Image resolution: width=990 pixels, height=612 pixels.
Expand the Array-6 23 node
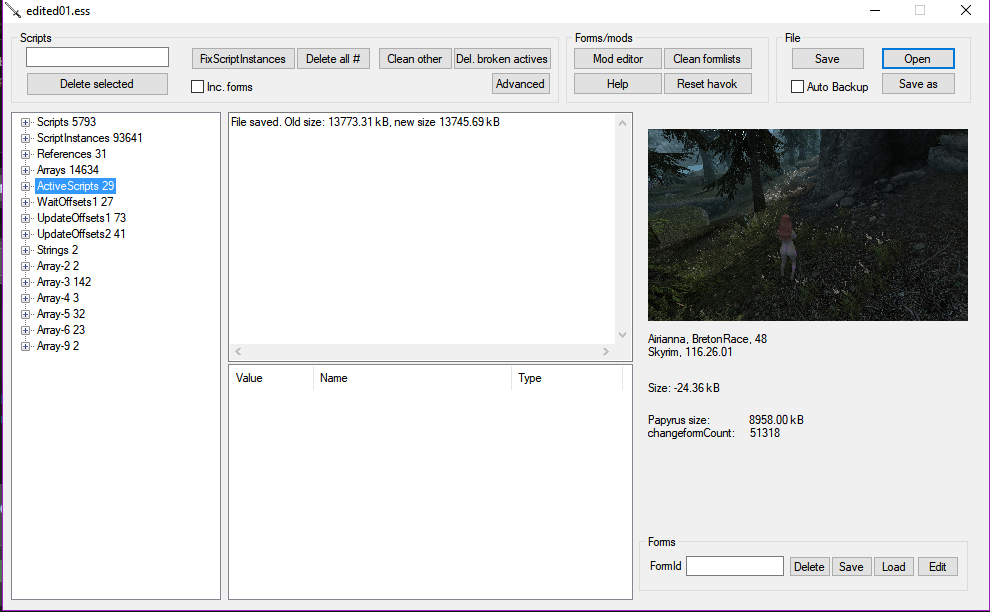click(25, 330)
